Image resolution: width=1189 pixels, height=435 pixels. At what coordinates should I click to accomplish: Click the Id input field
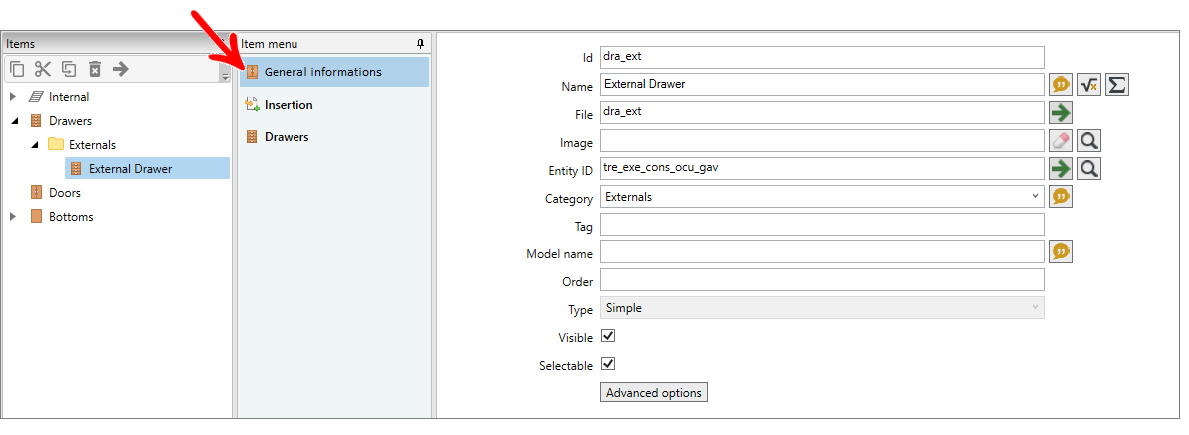(822, 57)
